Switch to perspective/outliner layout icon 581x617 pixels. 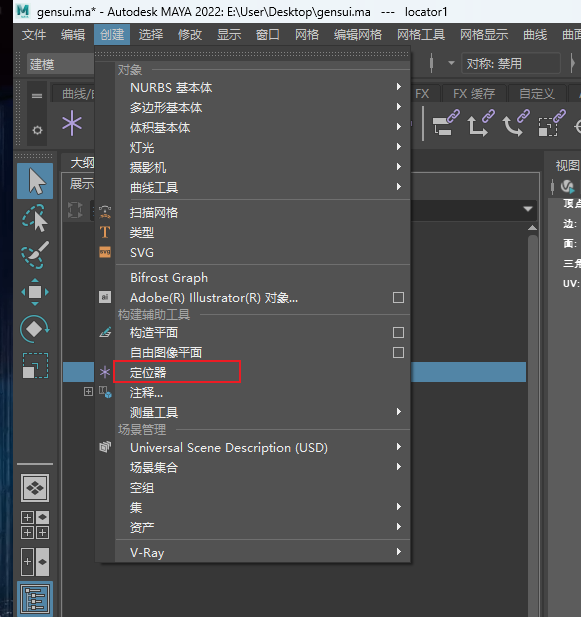click(35, 562)
